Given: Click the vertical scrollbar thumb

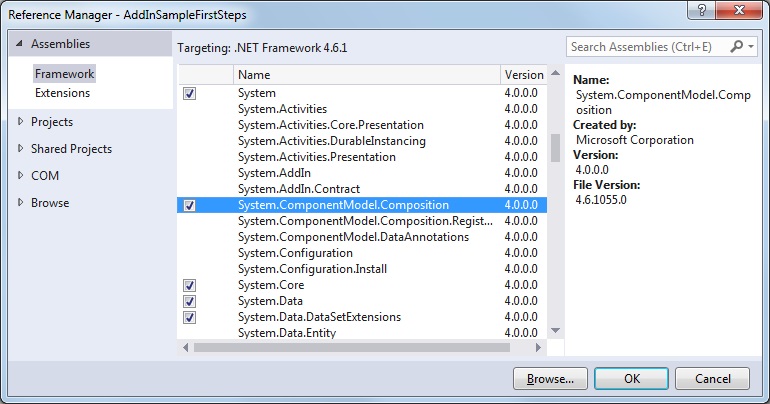Looking at the screenshot, I should (555, 148).
